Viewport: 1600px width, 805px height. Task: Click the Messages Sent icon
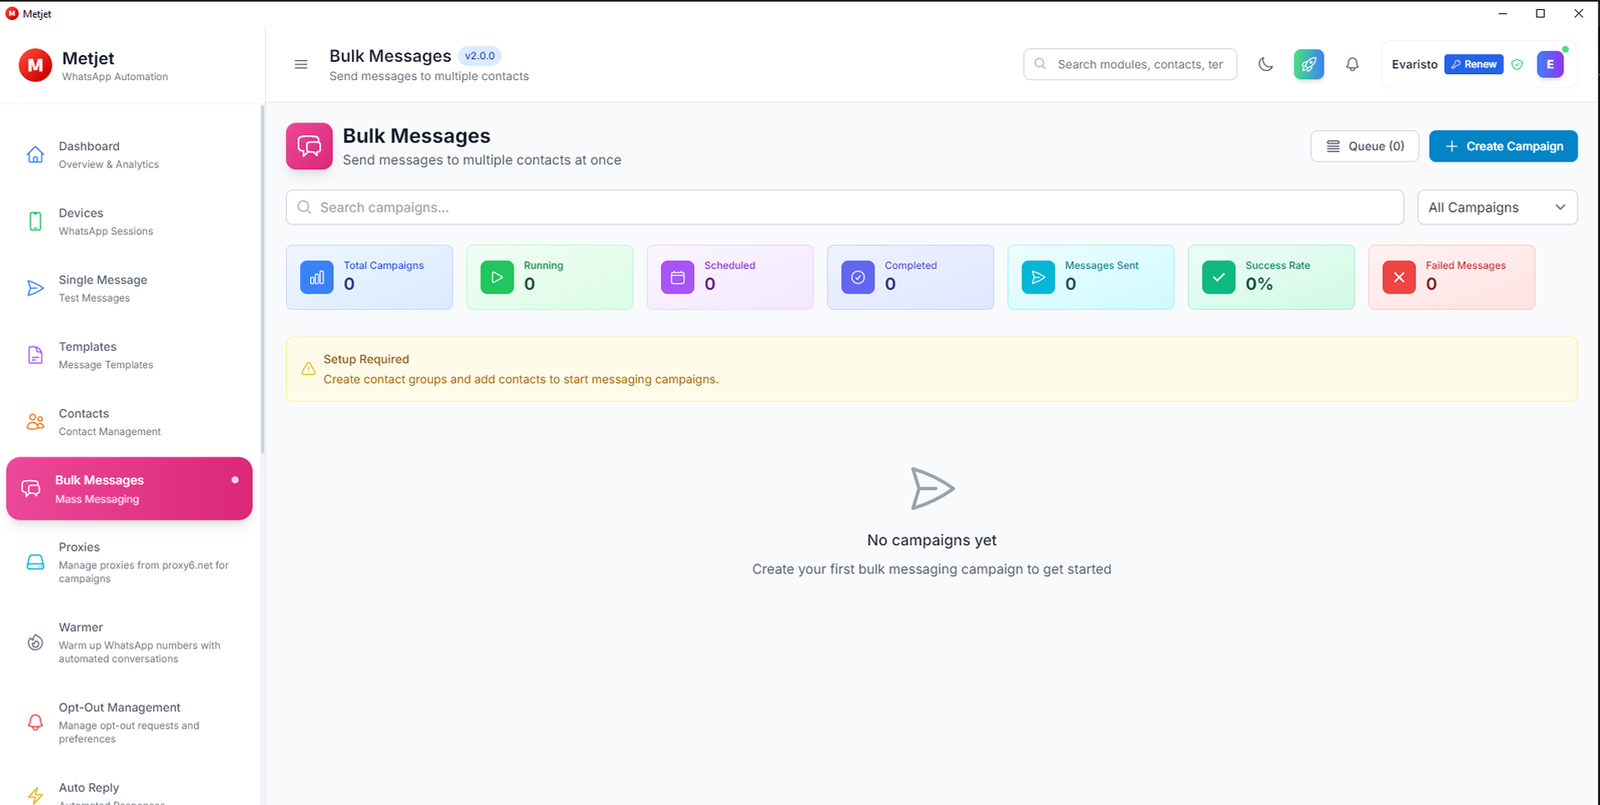click(1038, 277)
